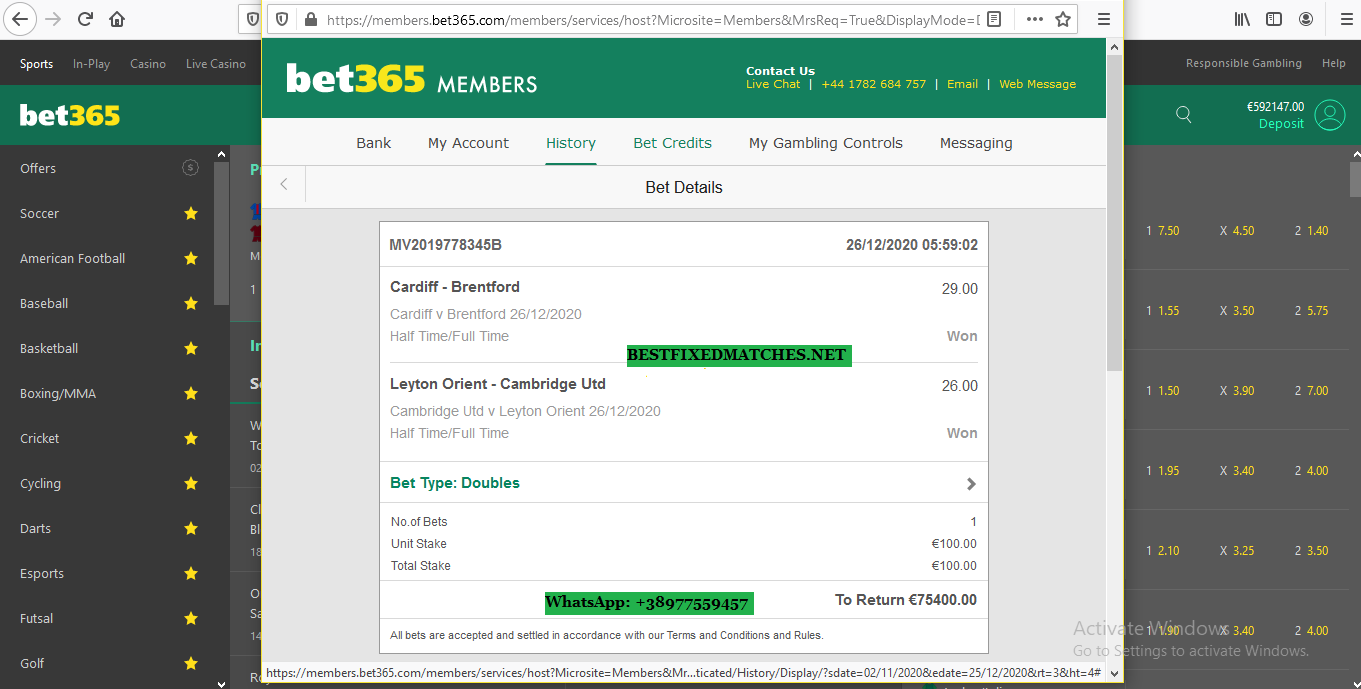Click the browser back arrow button
The width and height of the screenshot is (1361, 689).
20,19
